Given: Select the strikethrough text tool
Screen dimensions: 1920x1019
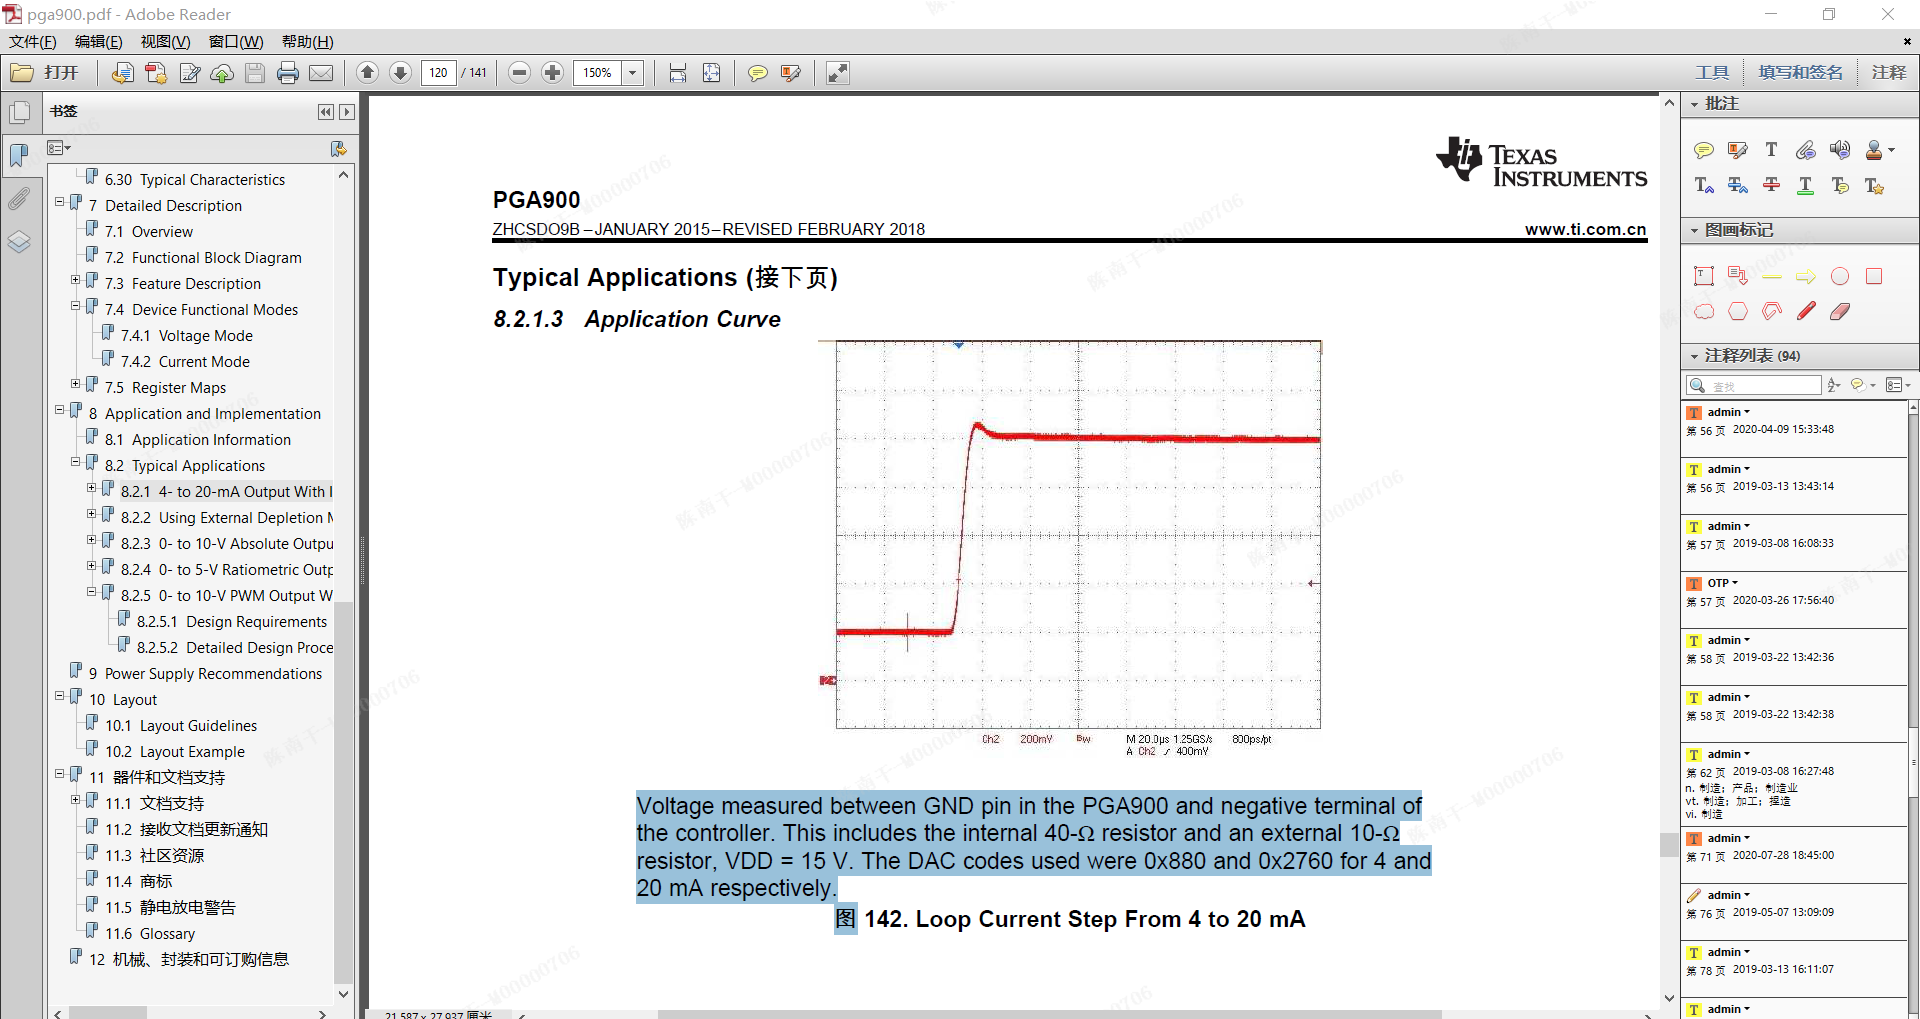Looking at the screenshot, I should point(1771,185).
